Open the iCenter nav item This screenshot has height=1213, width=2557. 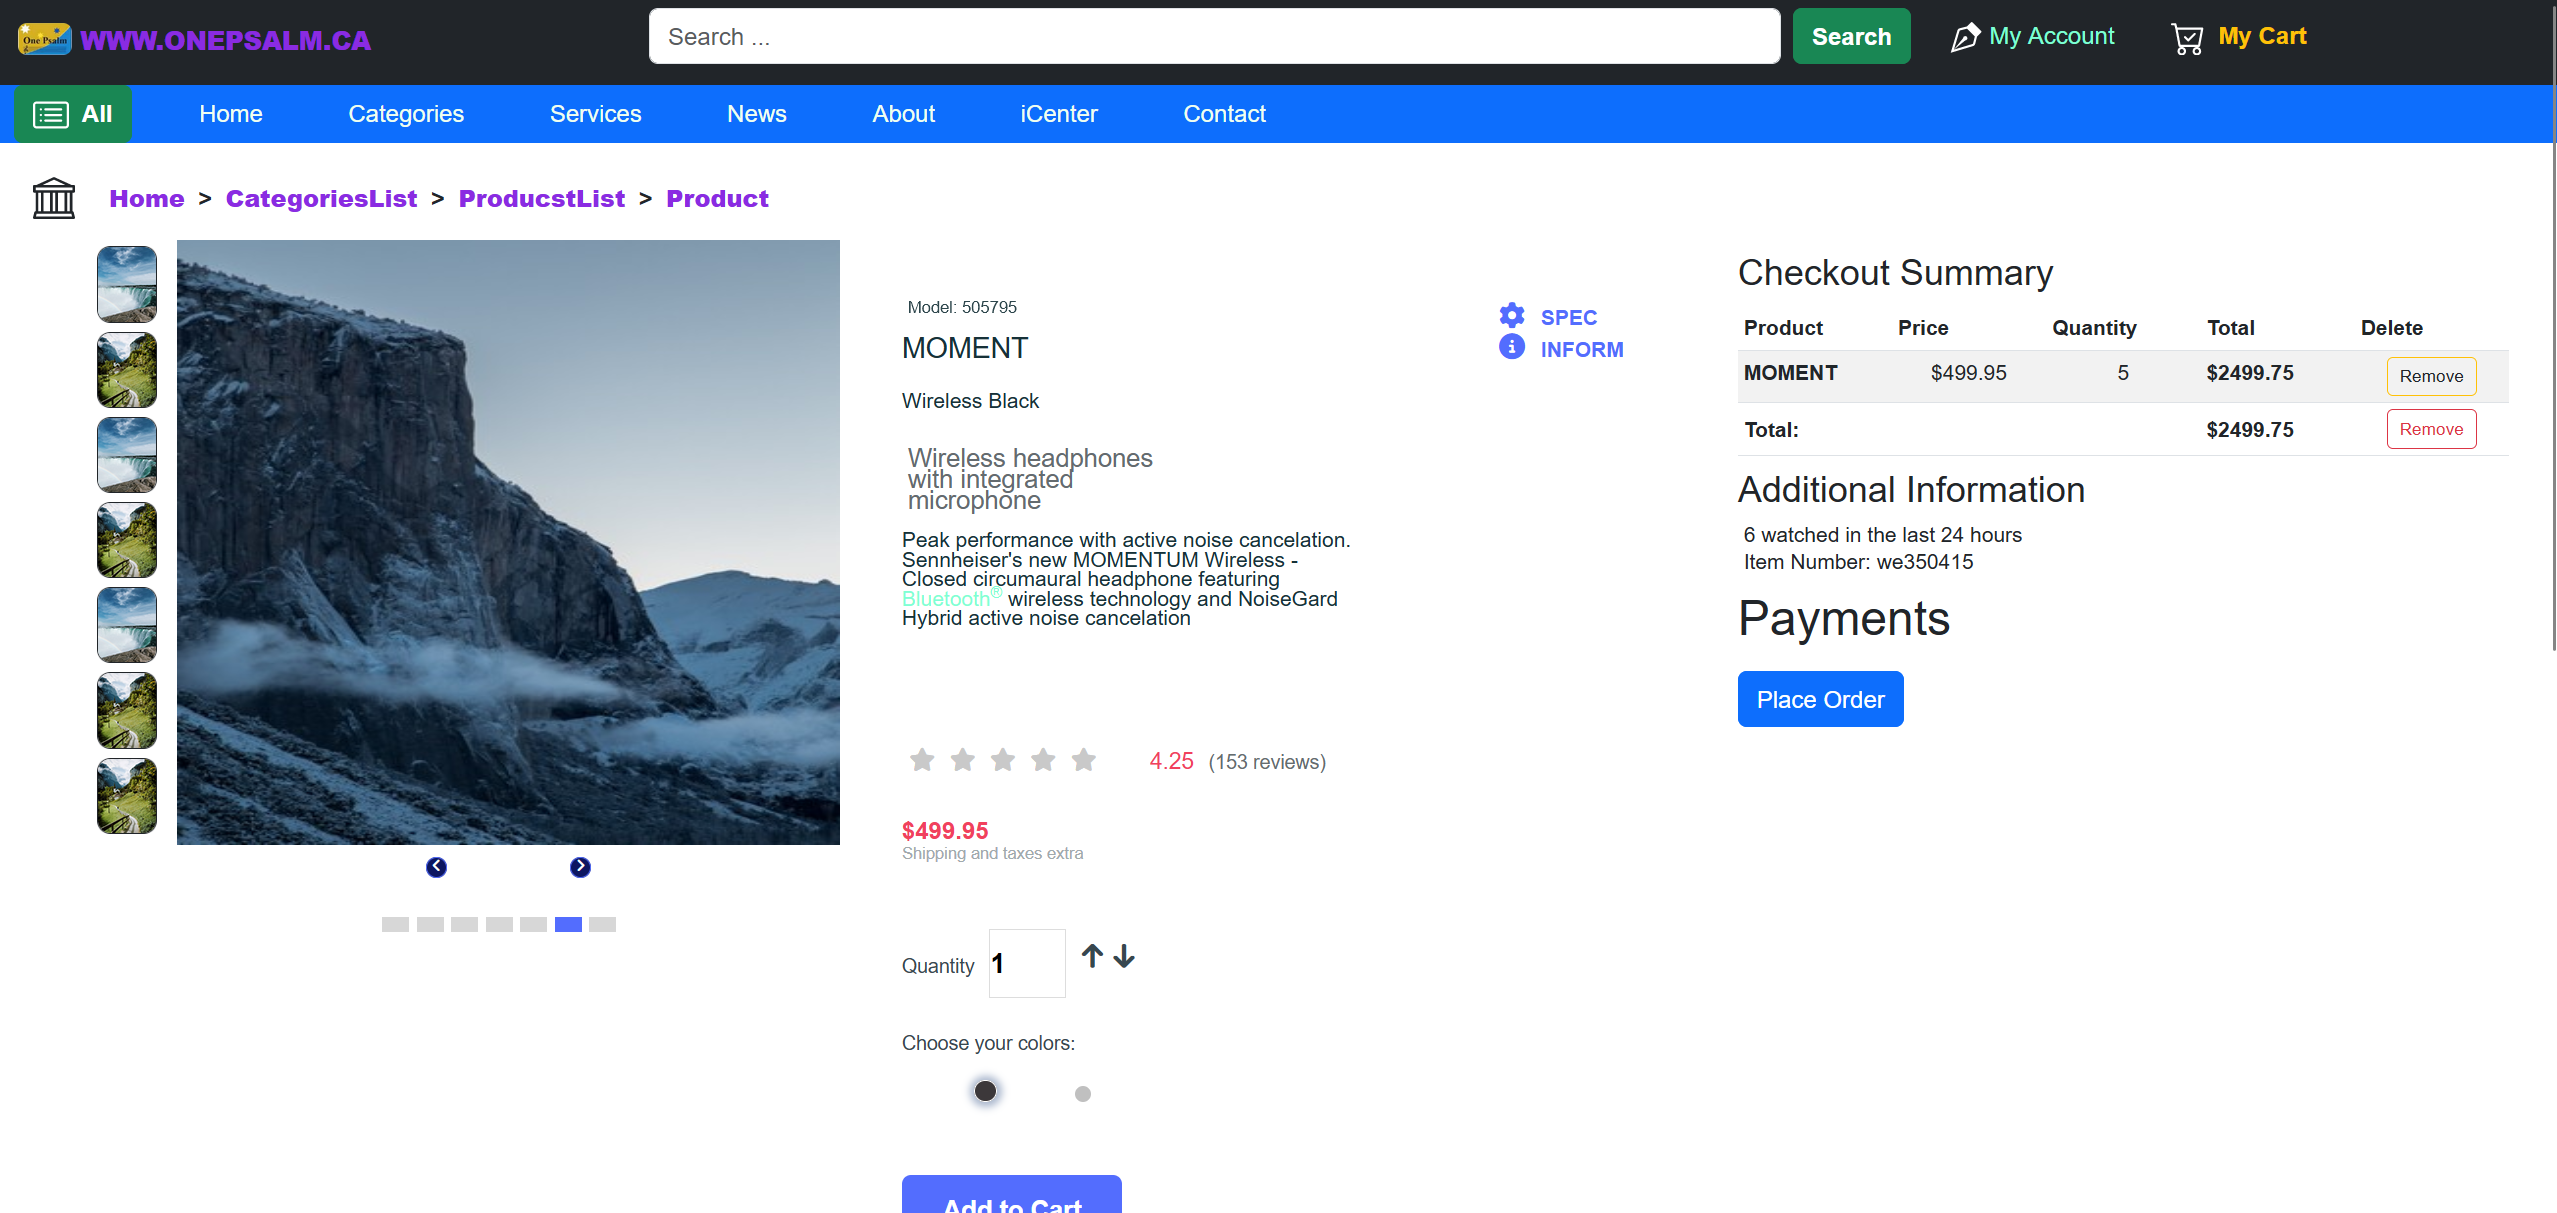(1058, 114)
